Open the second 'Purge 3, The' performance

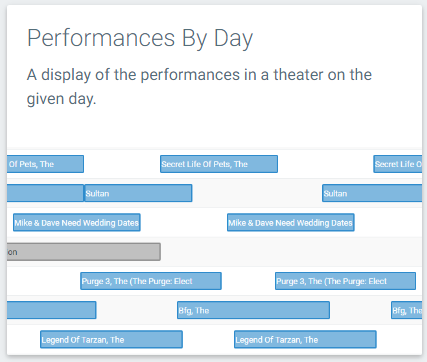click(345, 281)
